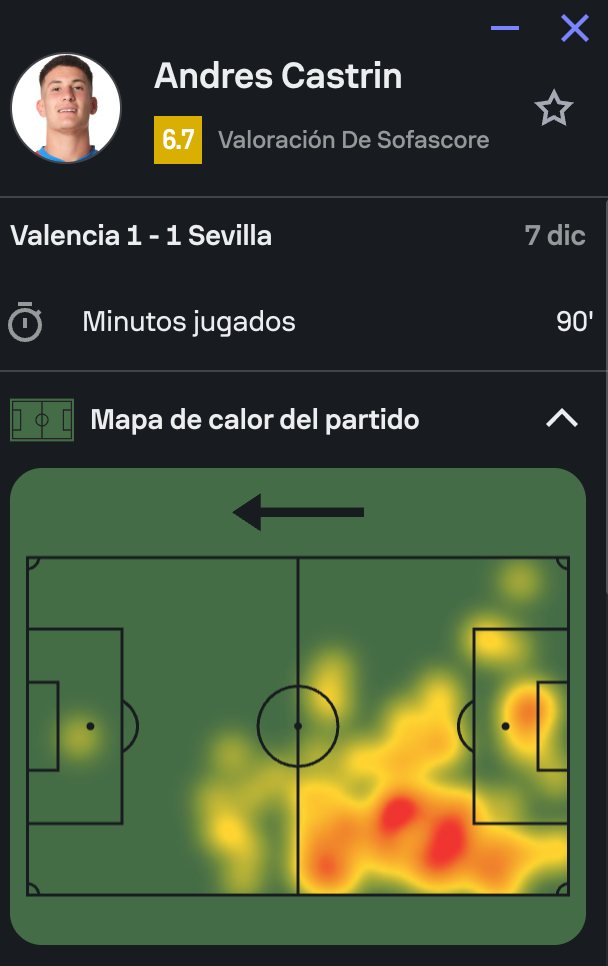608x966 pixels.
Task: Click the stopwatch icon beside Minutos jugados
Action: [25, 322]
